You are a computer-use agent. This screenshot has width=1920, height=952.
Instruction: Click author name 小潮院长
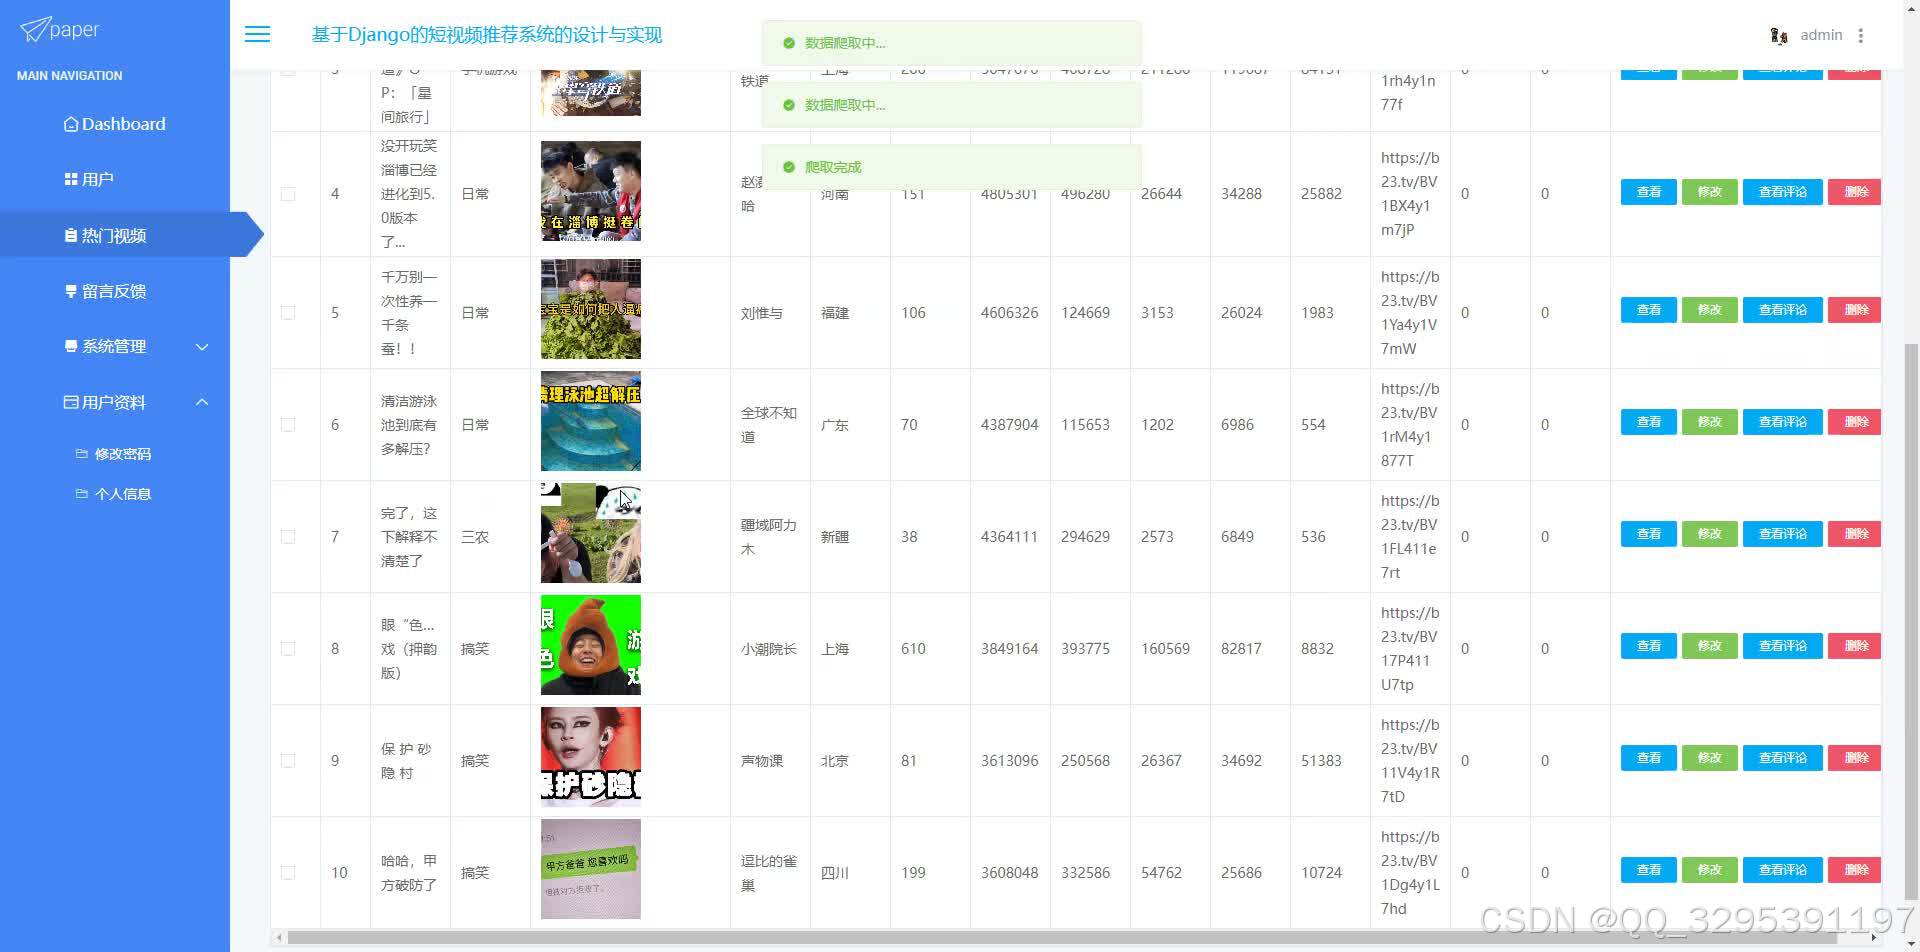pyautogui.click(x=768, y=649)
